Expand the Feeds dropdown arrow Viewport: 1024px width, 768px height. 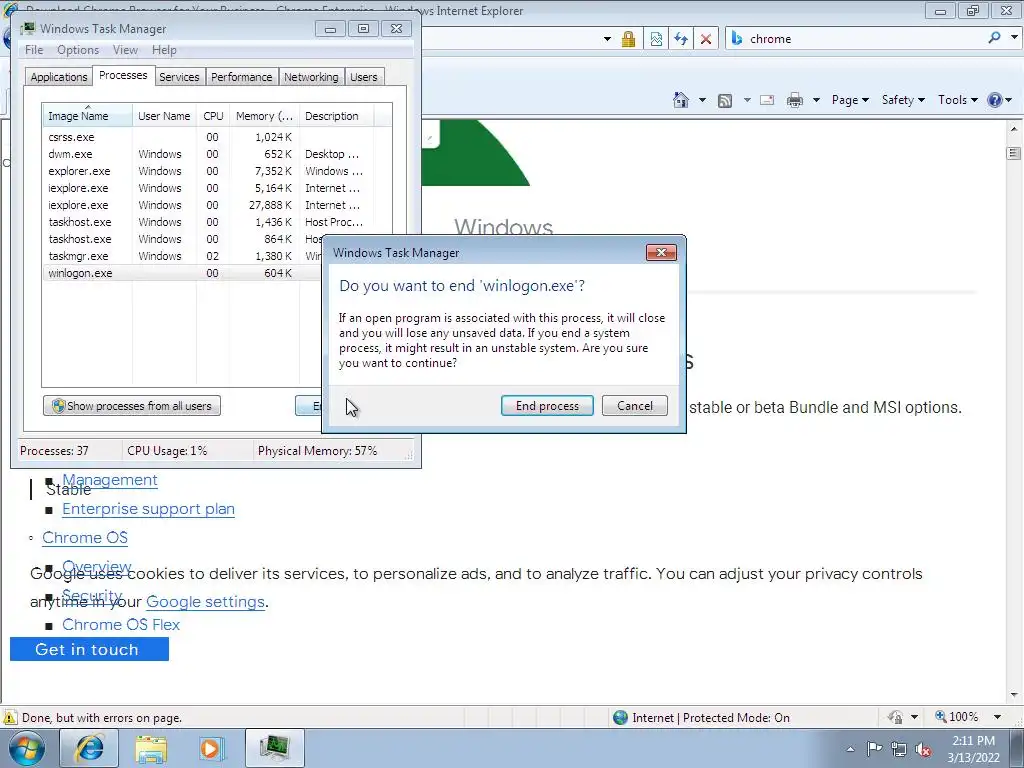[x=746, y=101]
